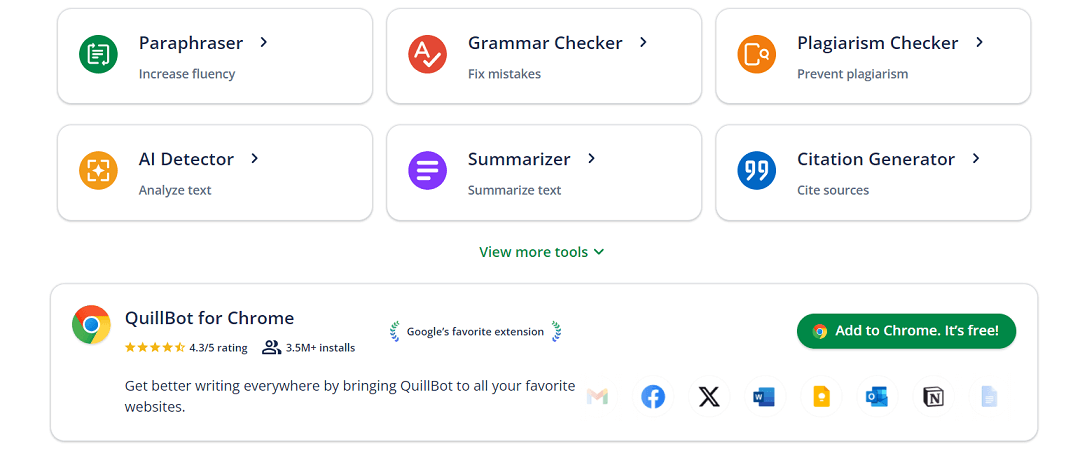This screenshot has width=1087, height=474.
Task: Click the green Paraphraser icon
Action: tap(98, 54)
